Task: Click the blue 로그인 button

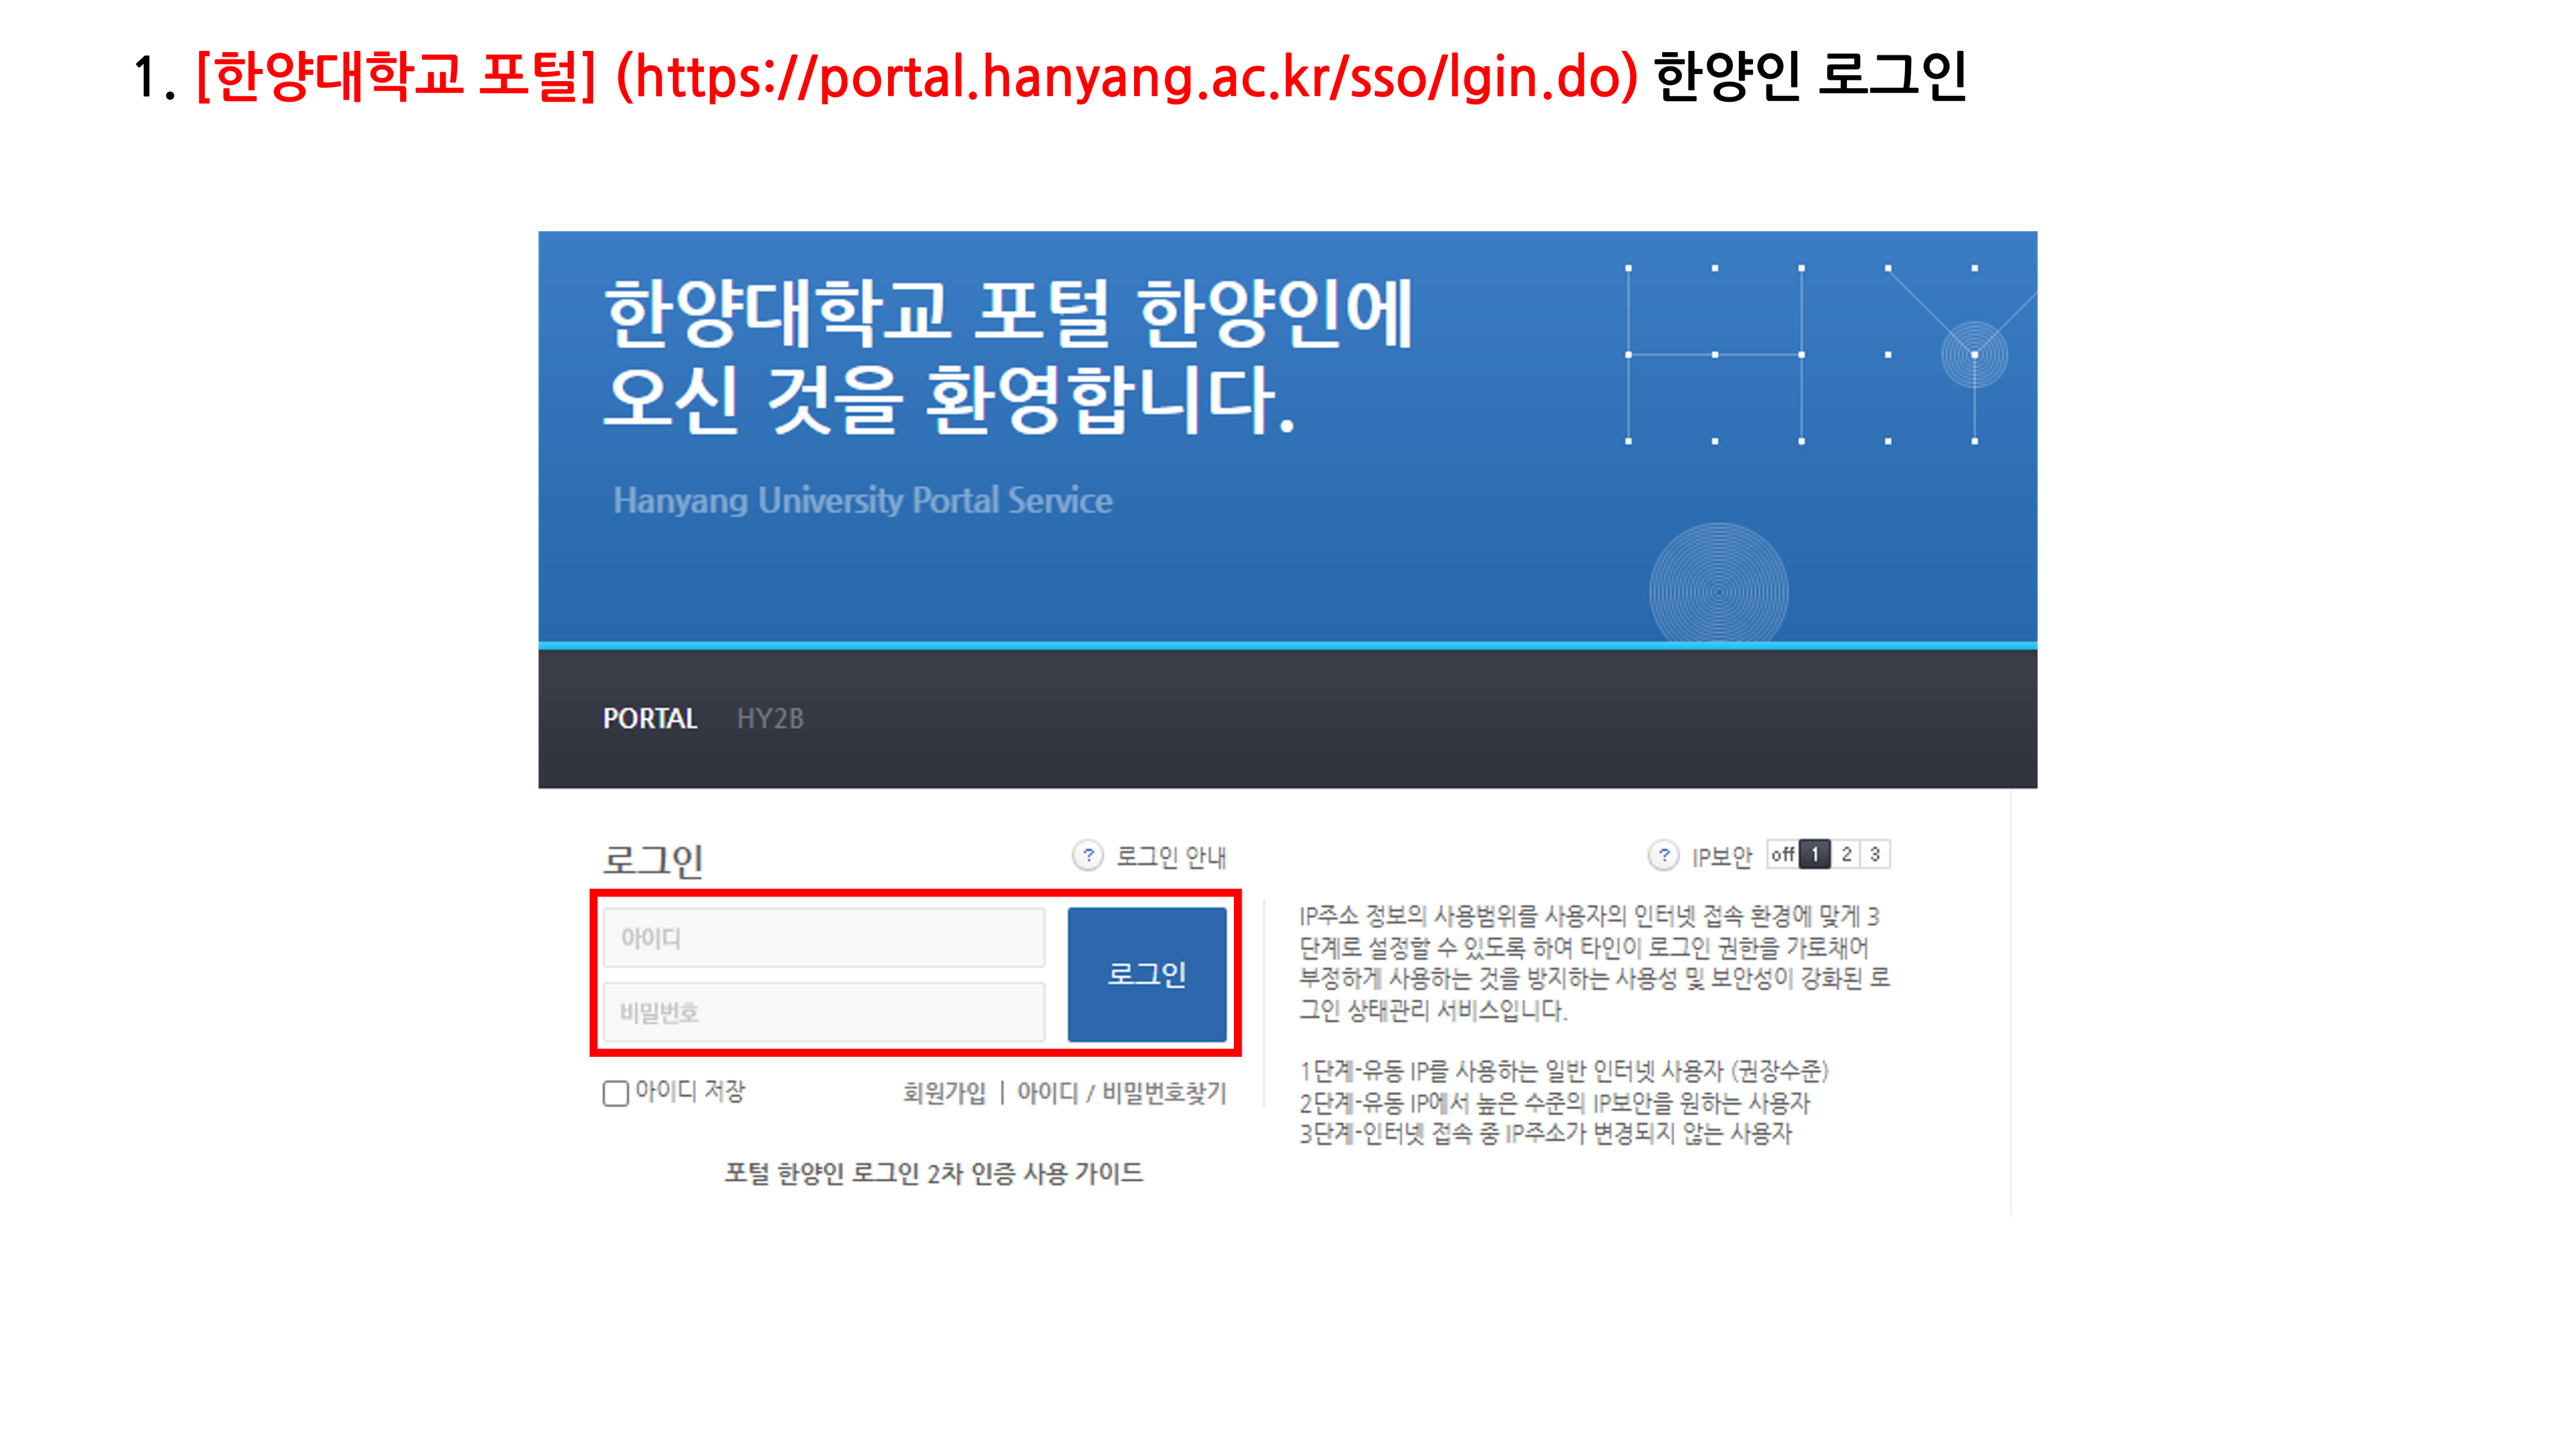Action: coord(1147,974)
